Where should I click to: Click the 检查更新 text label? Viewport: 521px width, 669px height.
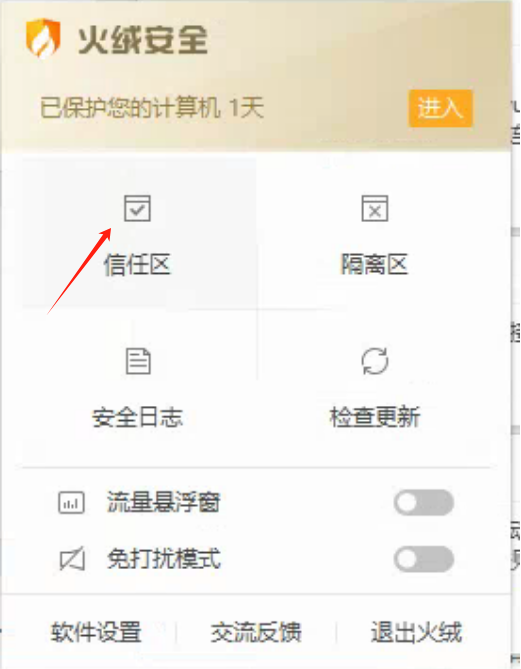pyautogui.click(x=375, y=417)
